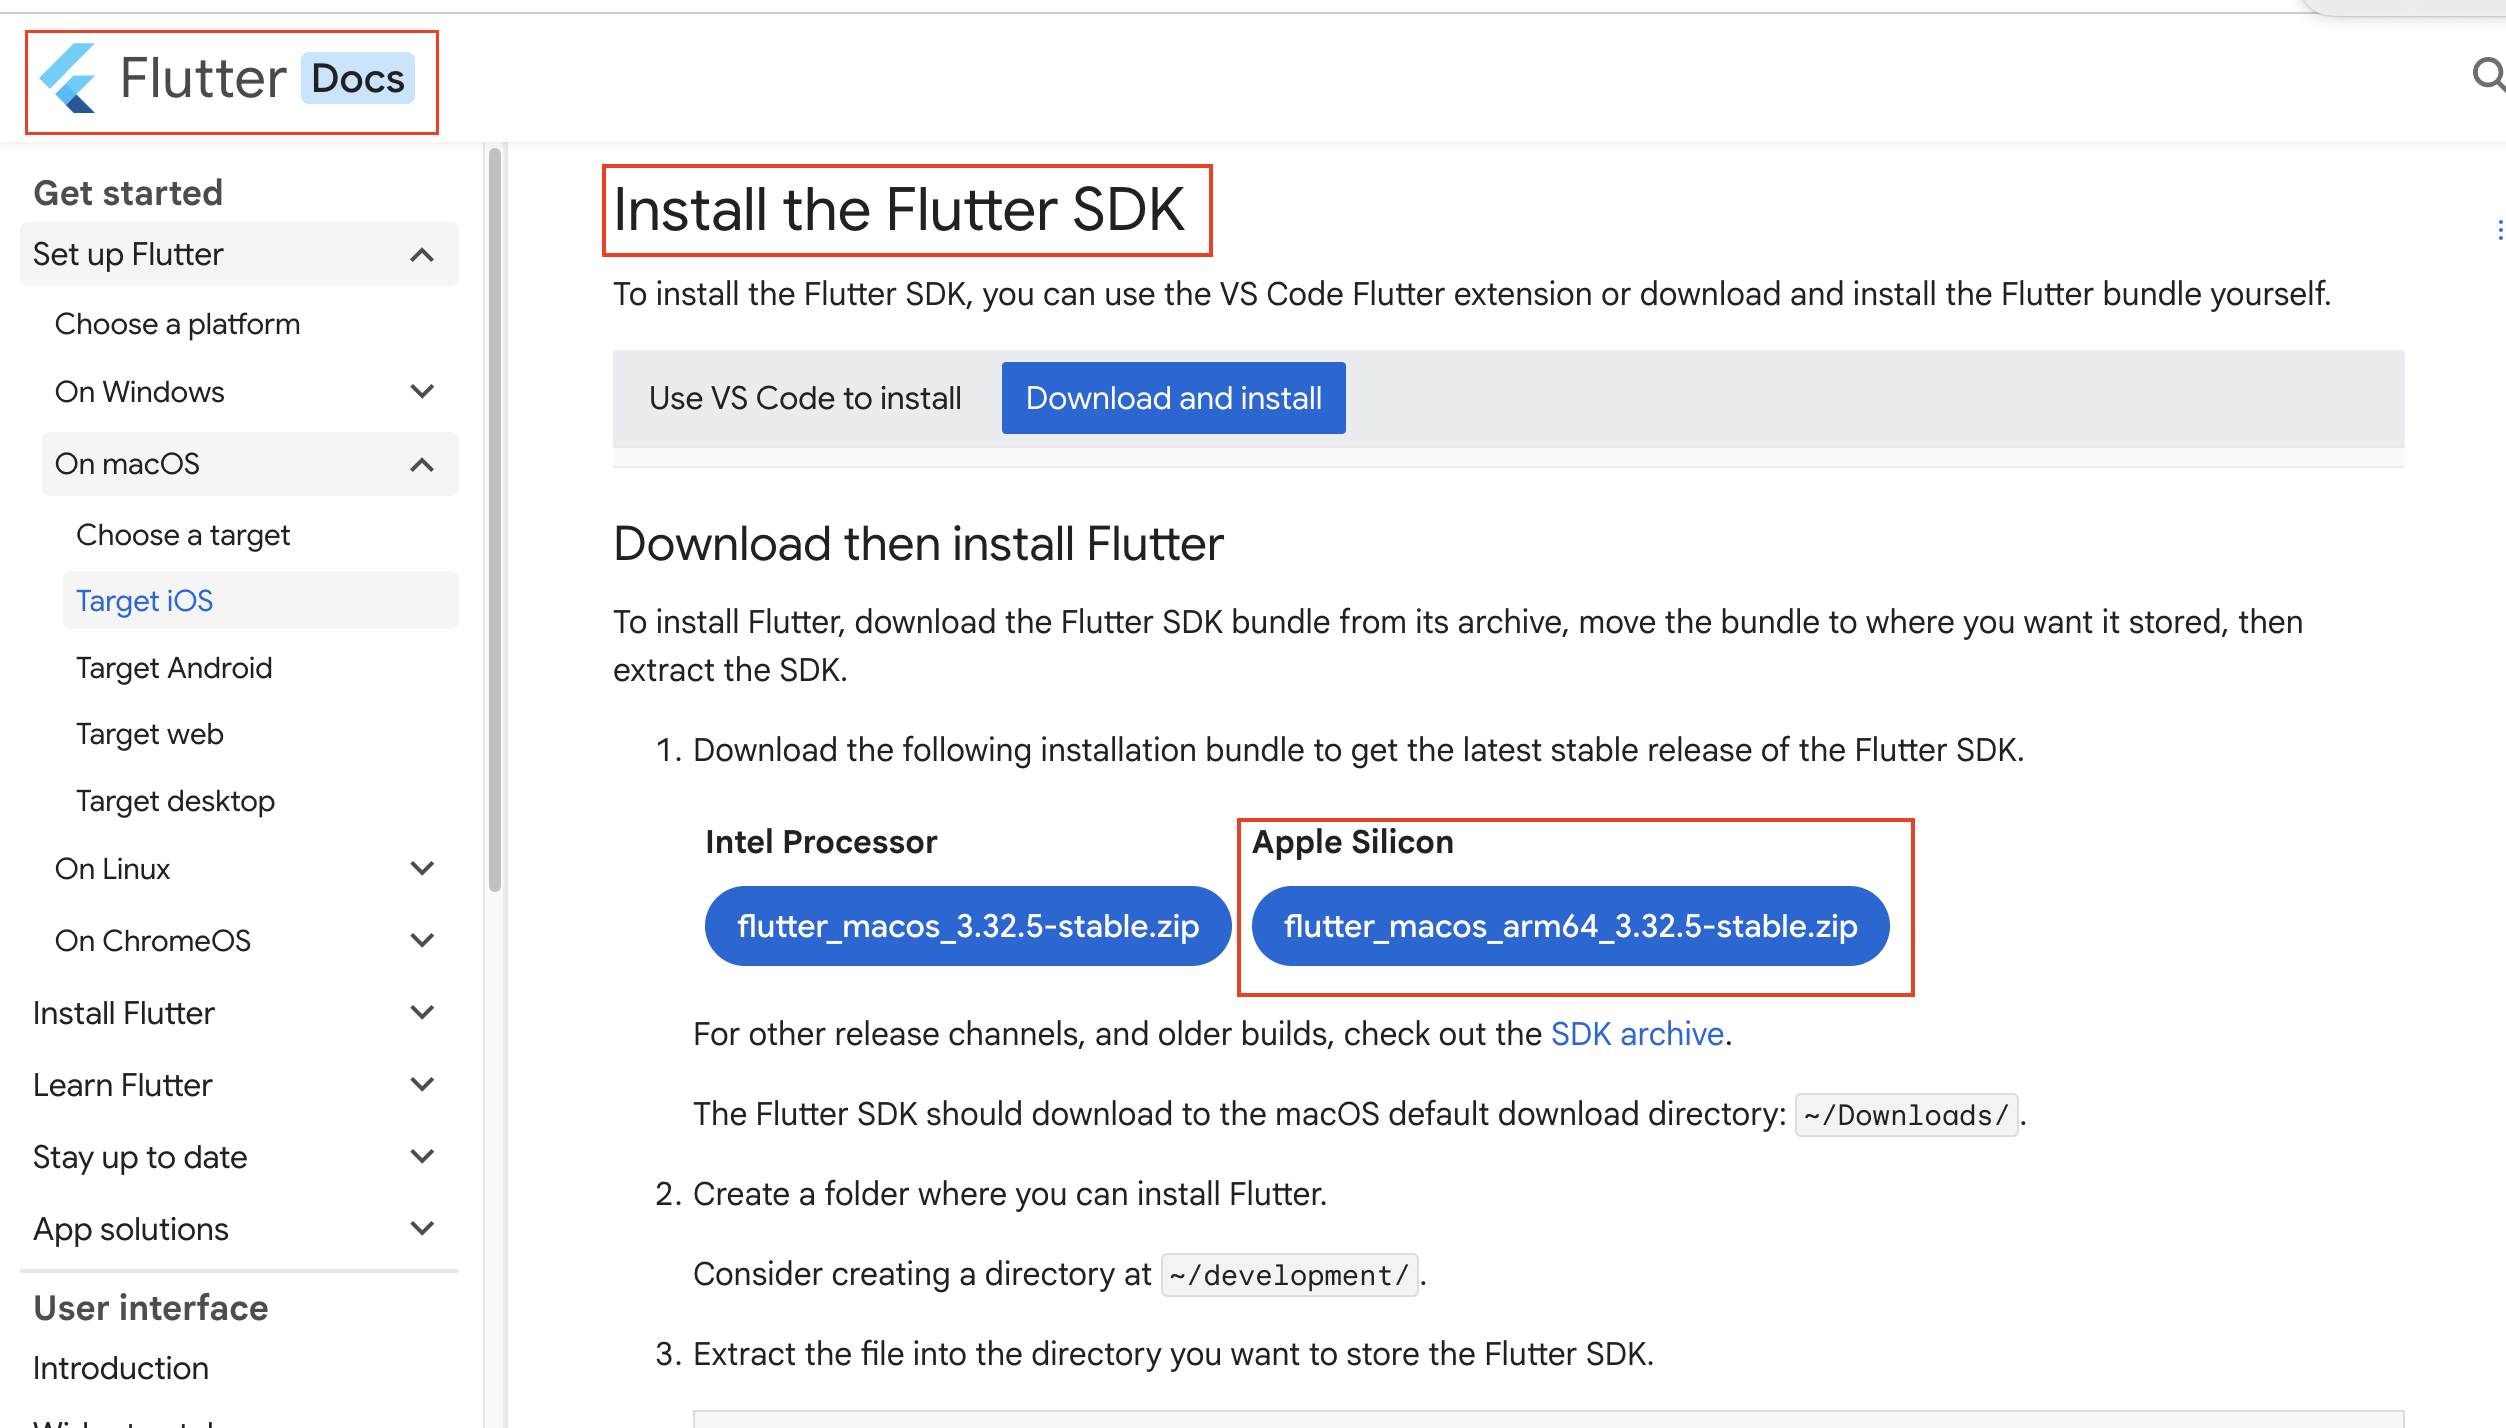This screenshot has height=1428, width=2506.
Task: Switch to the Use VS Code to install tab
Action: [805, 397]
